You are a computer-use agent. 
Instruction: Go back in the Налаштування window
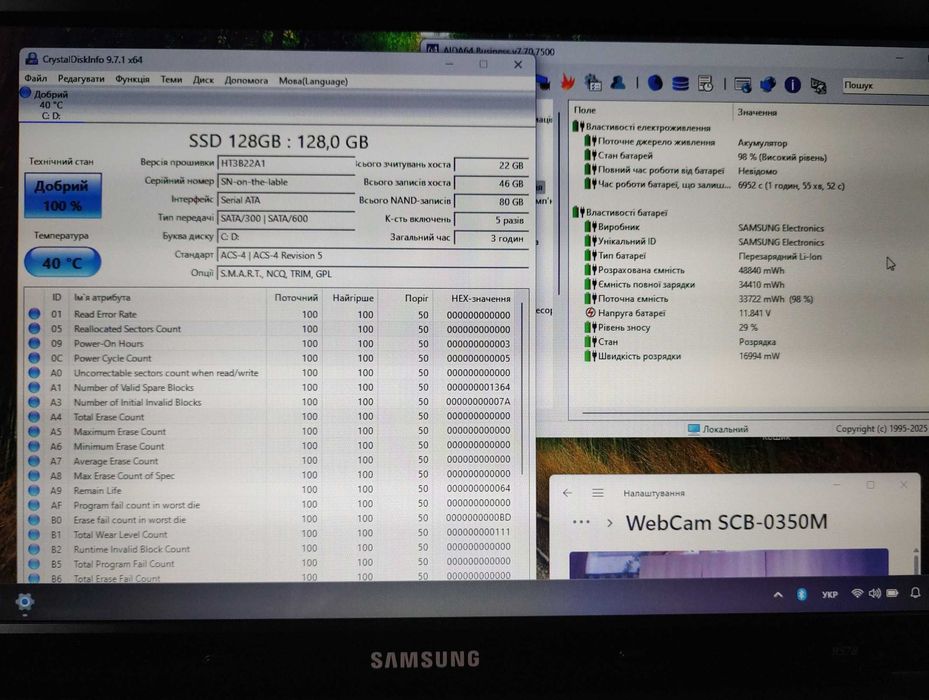[568, 493]
